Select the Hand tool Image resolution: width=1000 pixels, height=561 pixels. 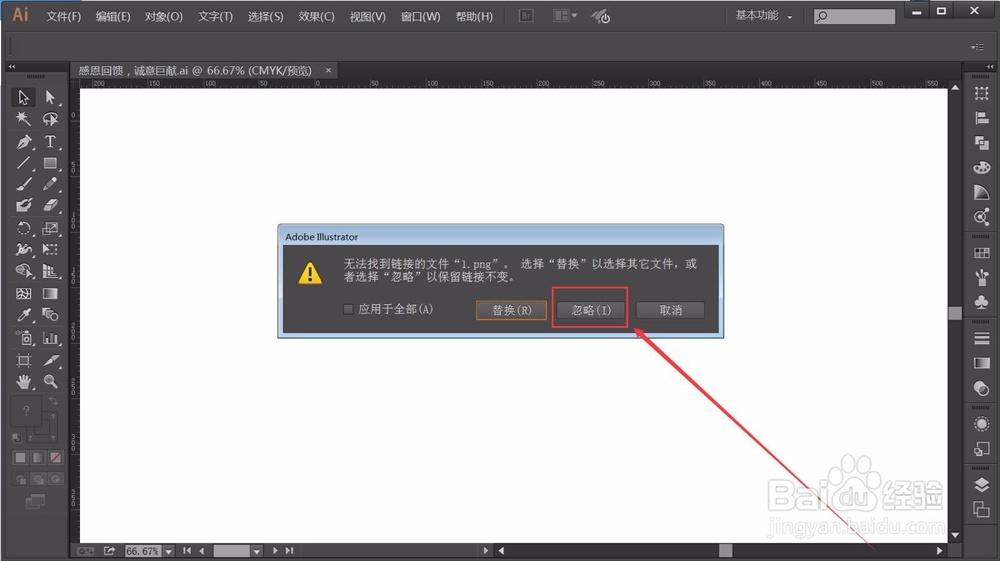point(24,382)
